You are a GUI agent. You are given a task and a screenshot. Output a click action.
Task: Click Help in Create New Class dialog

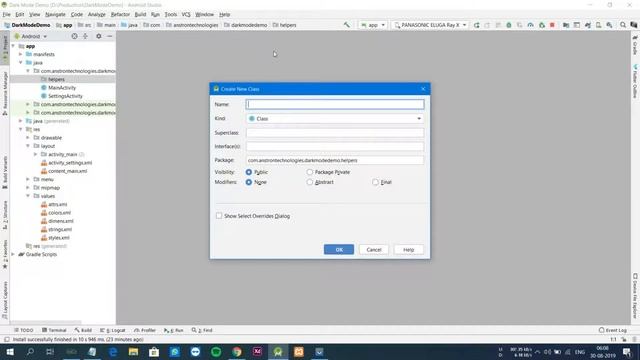click(409, 249)
